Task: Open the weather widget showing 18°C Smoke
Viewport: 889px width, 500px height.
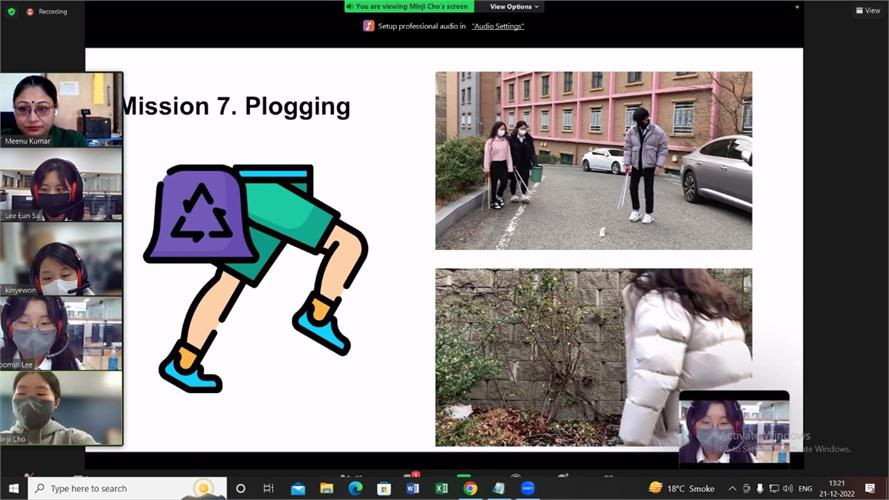Action: click(x=682, y=489)
